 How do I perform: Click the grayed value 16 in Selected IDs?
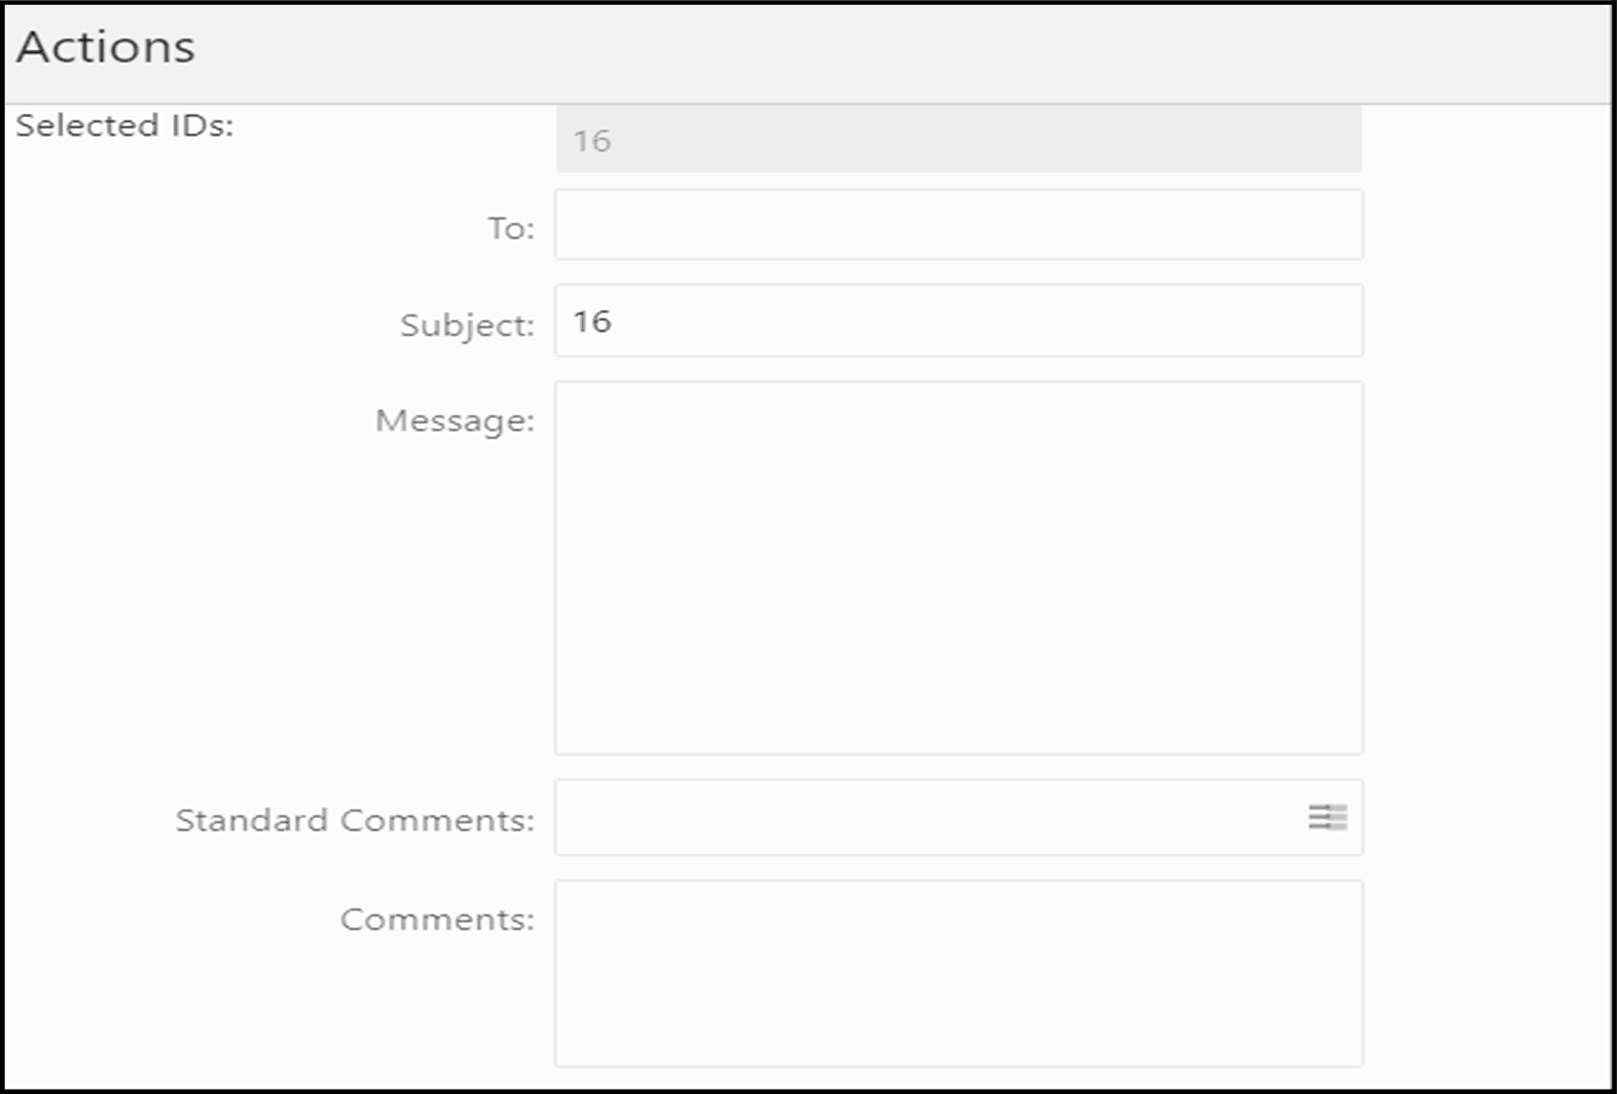[593, 140]
